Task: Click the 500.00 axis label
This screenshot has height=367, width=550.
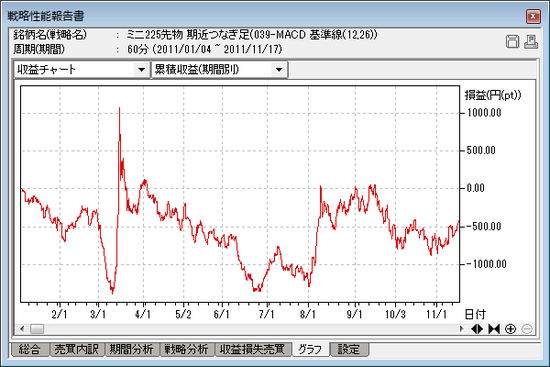Action: [x=481, y=150]
